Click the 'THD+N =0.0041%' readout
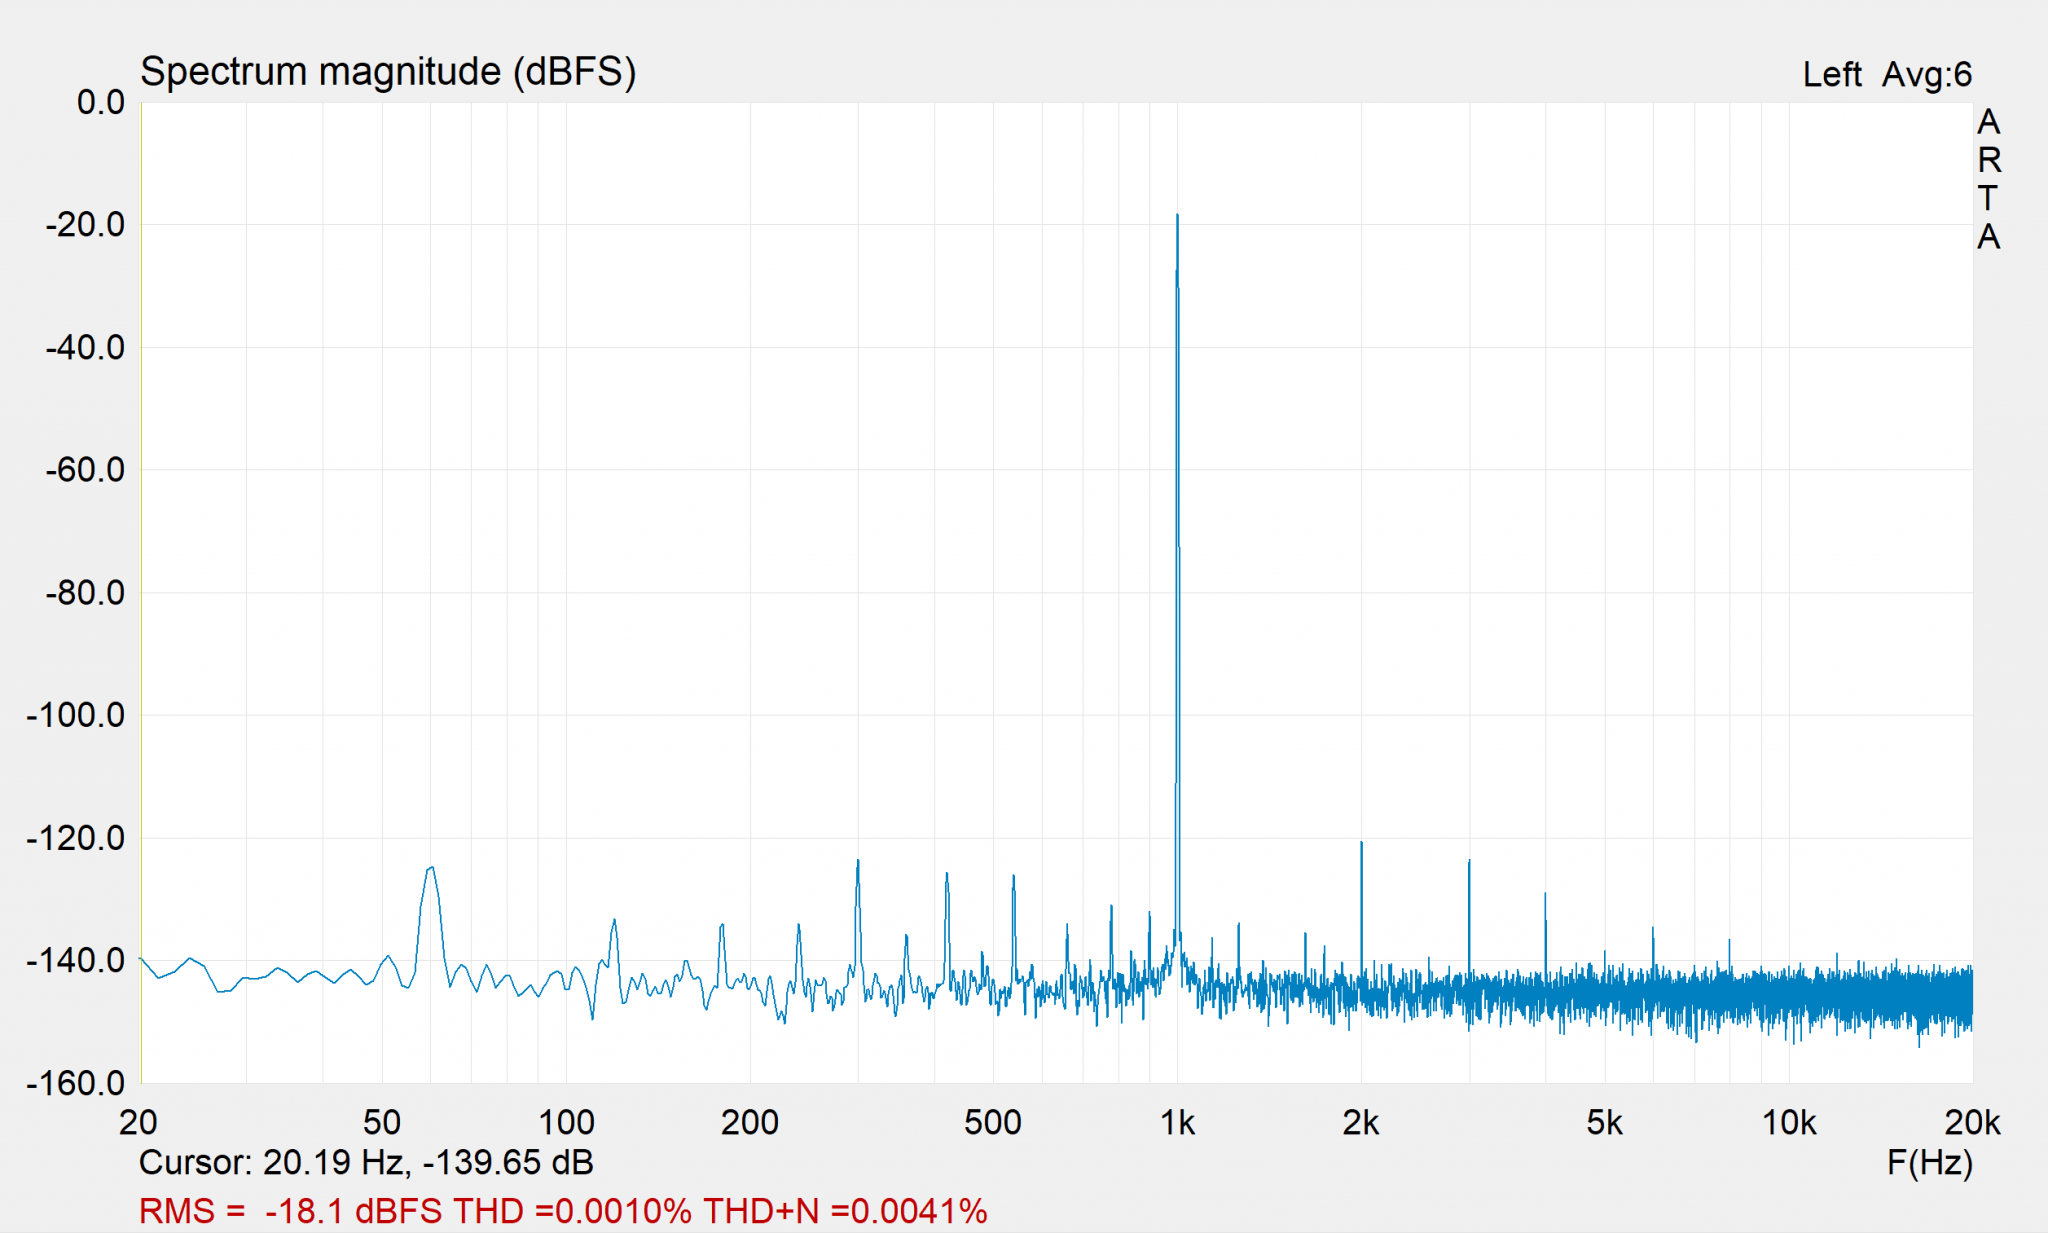Screen dimensions: 2048x1233 pos(845,1212)
